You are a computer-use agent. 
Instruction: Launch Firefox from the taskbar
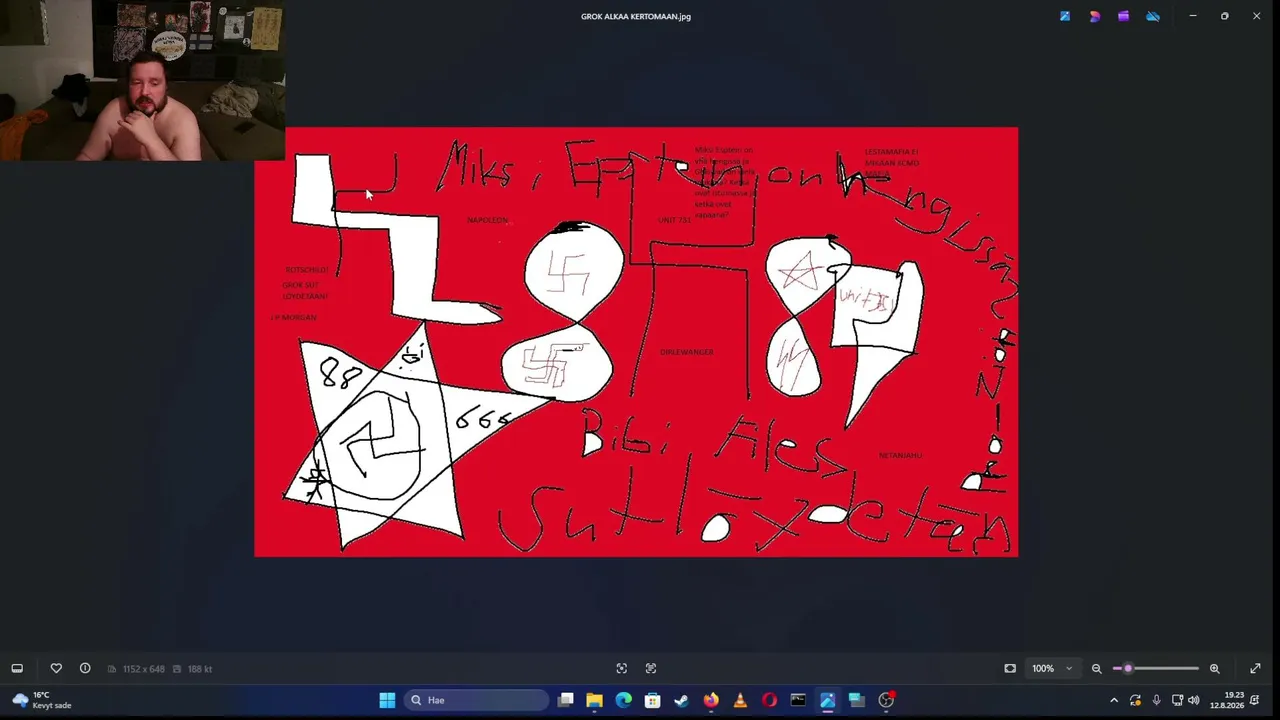point(711,700)
